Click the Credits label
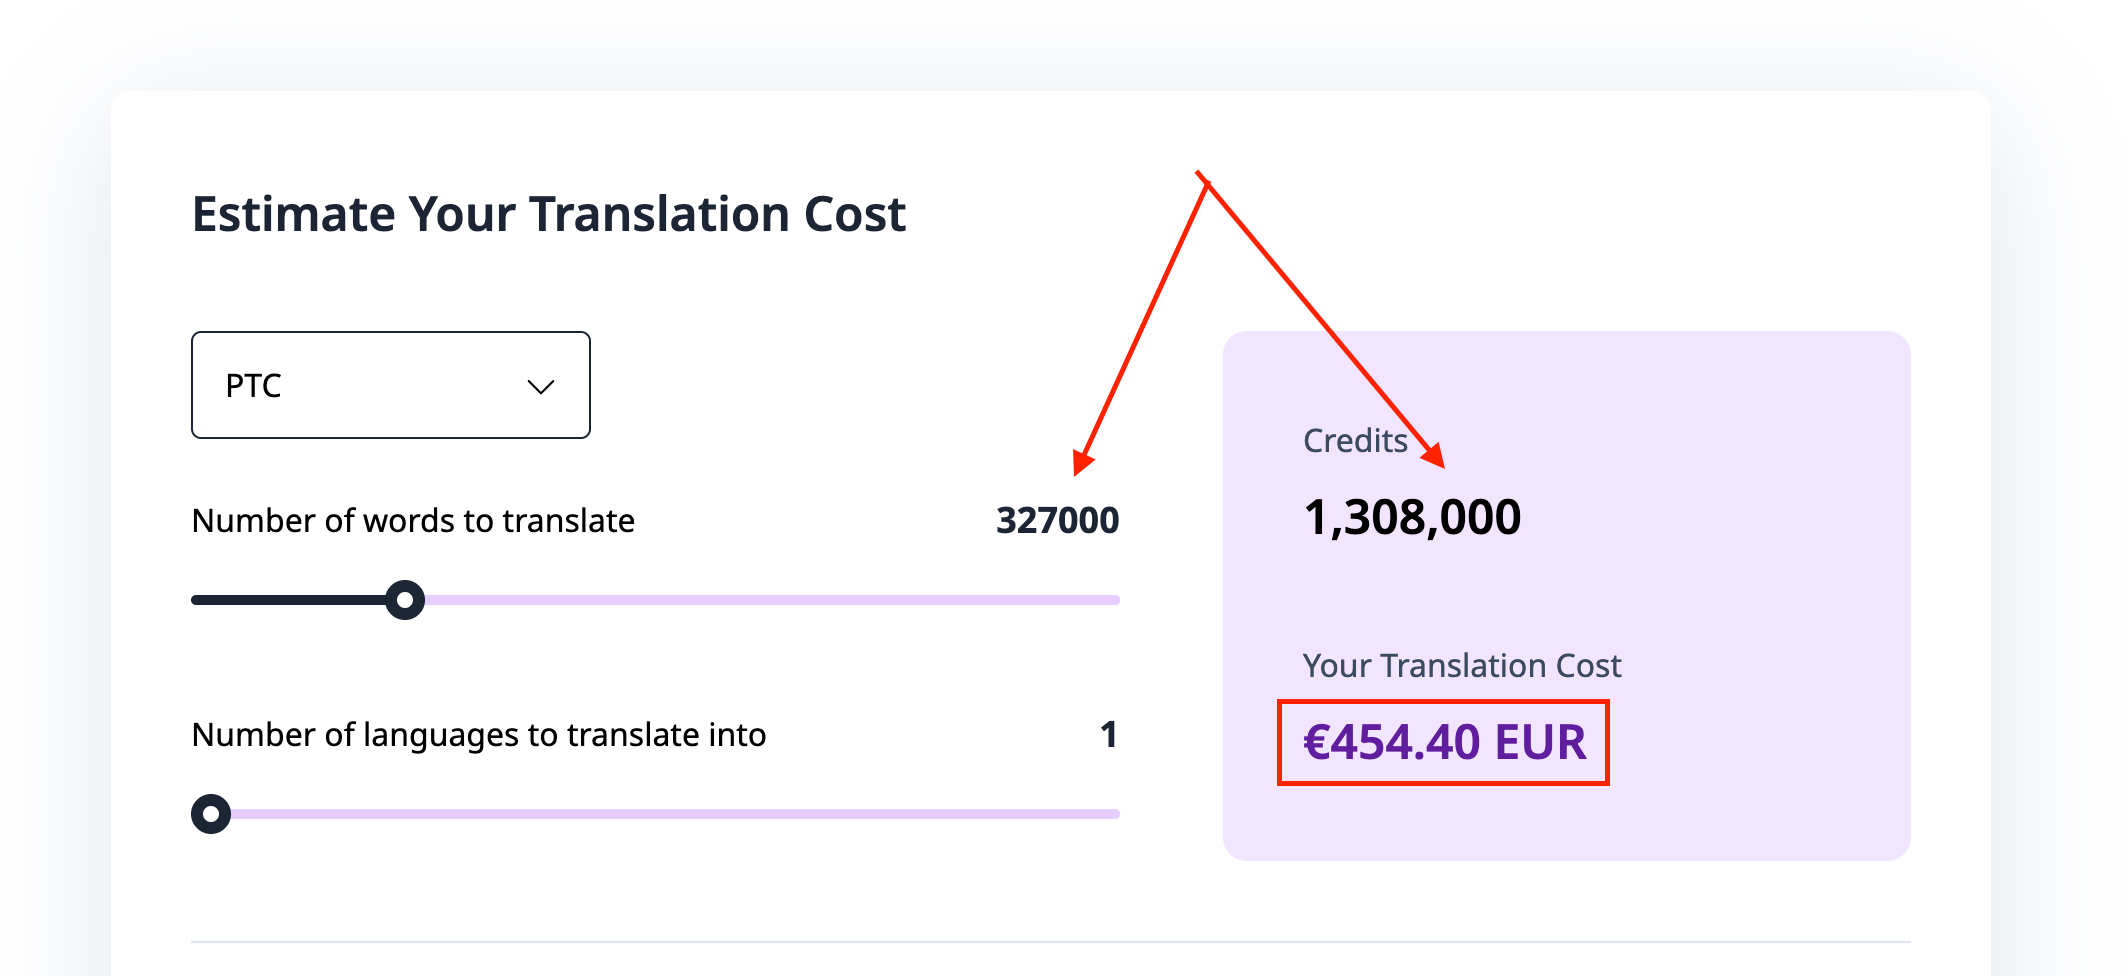This screenshot has height=976, width=2128. [x=1355, y=441]
